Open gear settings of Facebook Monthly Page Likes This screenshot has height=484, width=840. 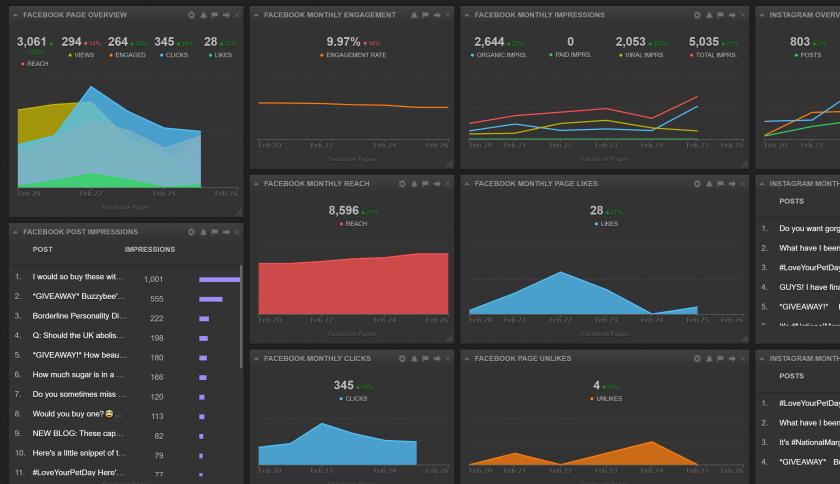pyautogui.click(x=697, y=184)
